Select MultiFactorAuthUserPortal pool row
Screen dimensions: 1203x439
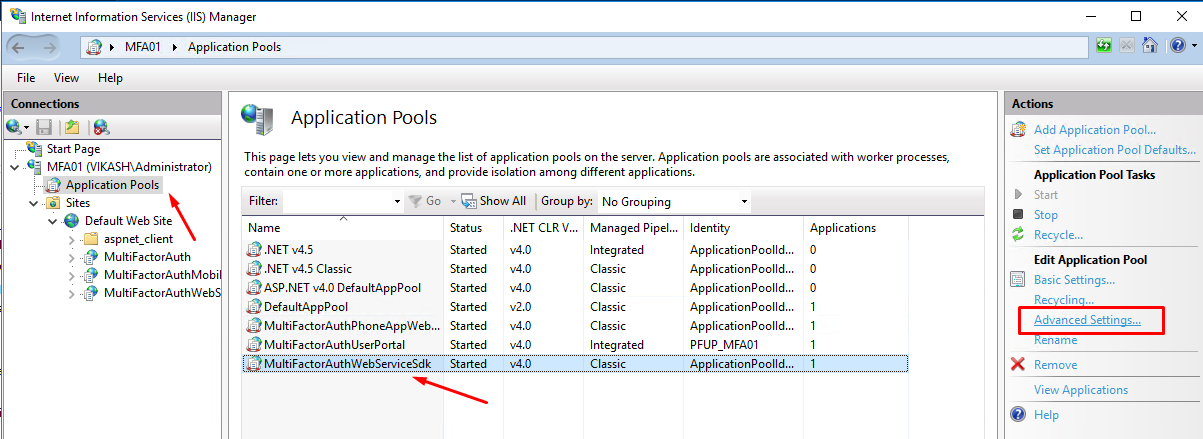click(575, 345)
